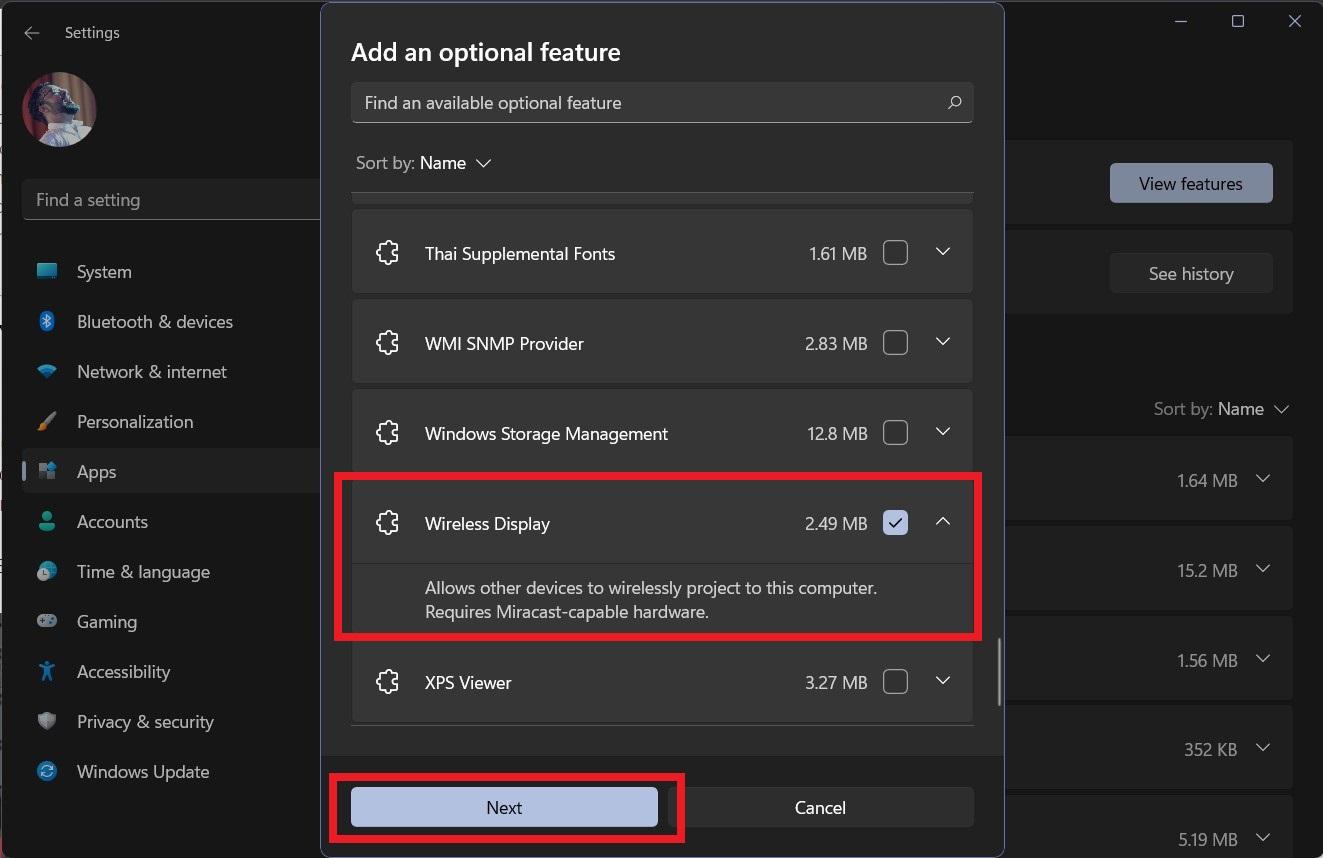Screen dimensions: 1323x858
Task: Click the back arrow in Settings
Action: pos(32,33)
